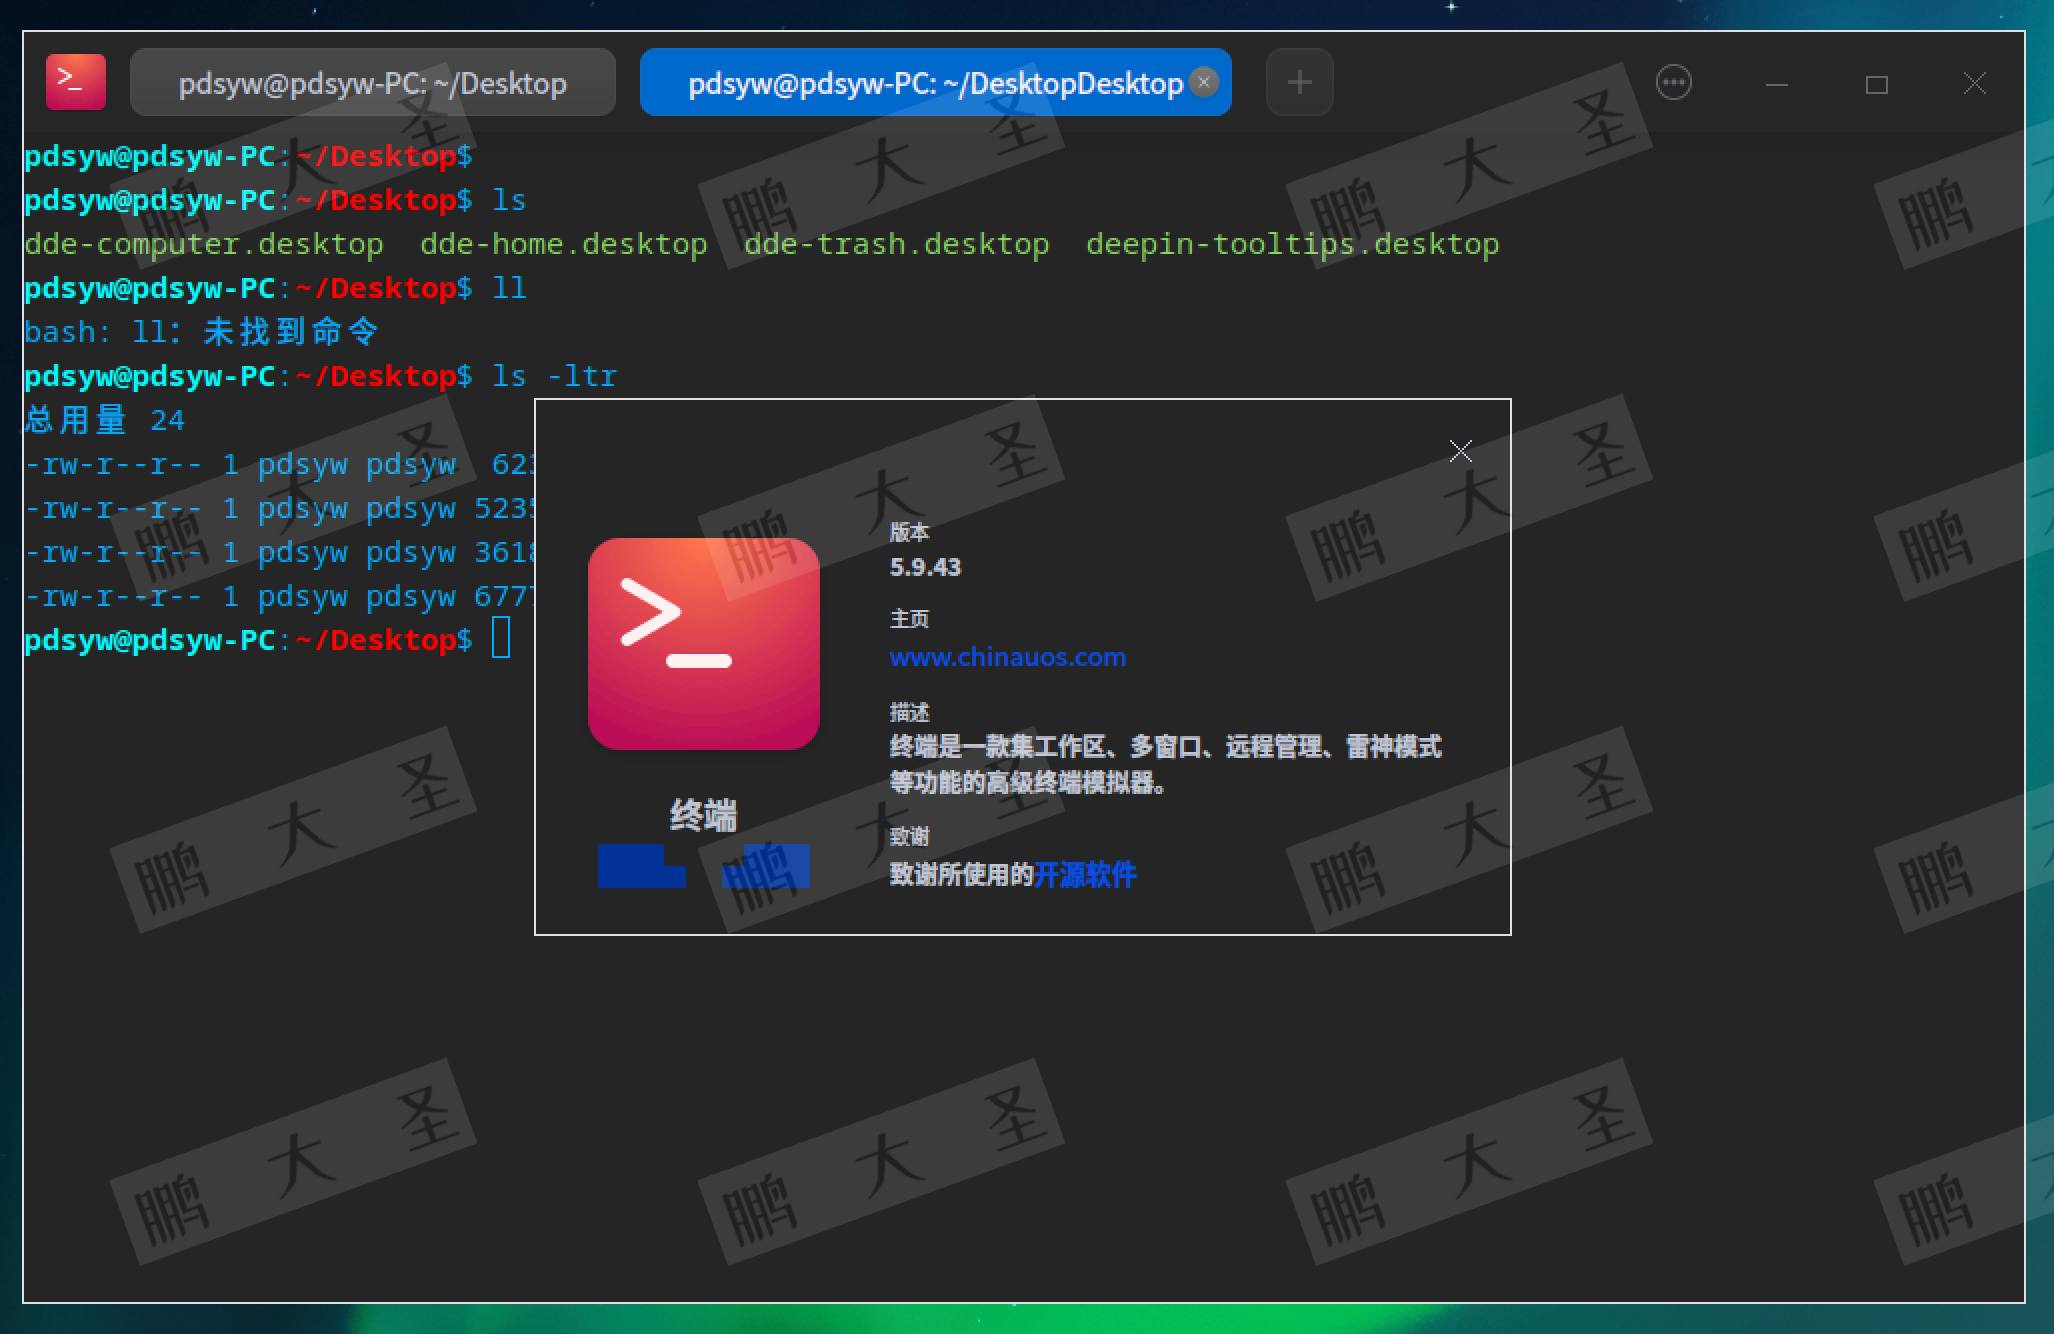Viewport: 2054px width, 1334px height.
Task: Click dde-home.desktop in ls output
Action: pos(563,244)
